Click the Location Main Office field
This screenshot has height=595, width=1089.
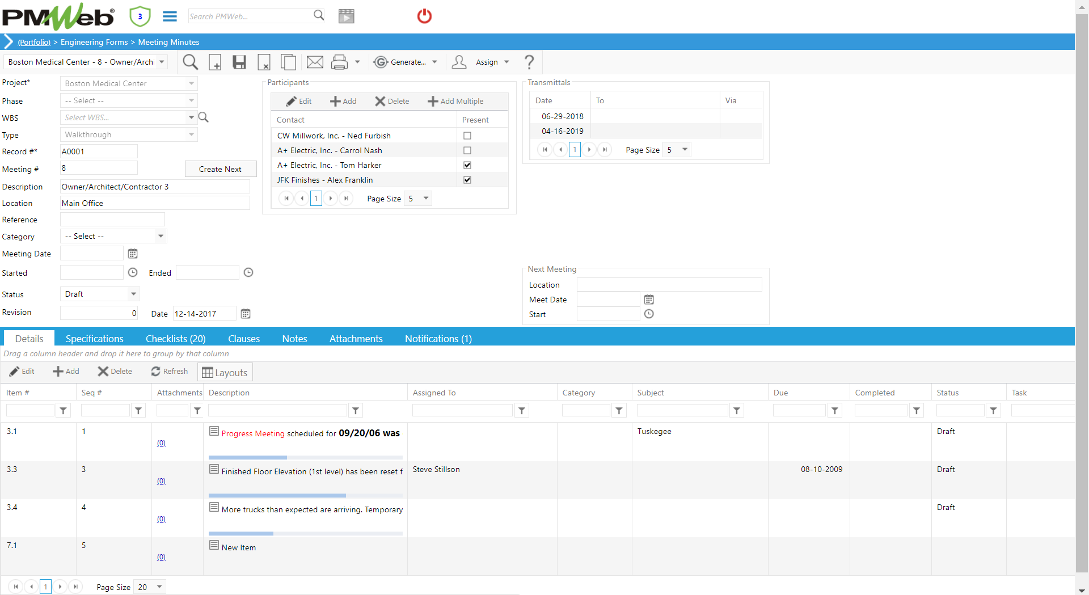[154, 203]
